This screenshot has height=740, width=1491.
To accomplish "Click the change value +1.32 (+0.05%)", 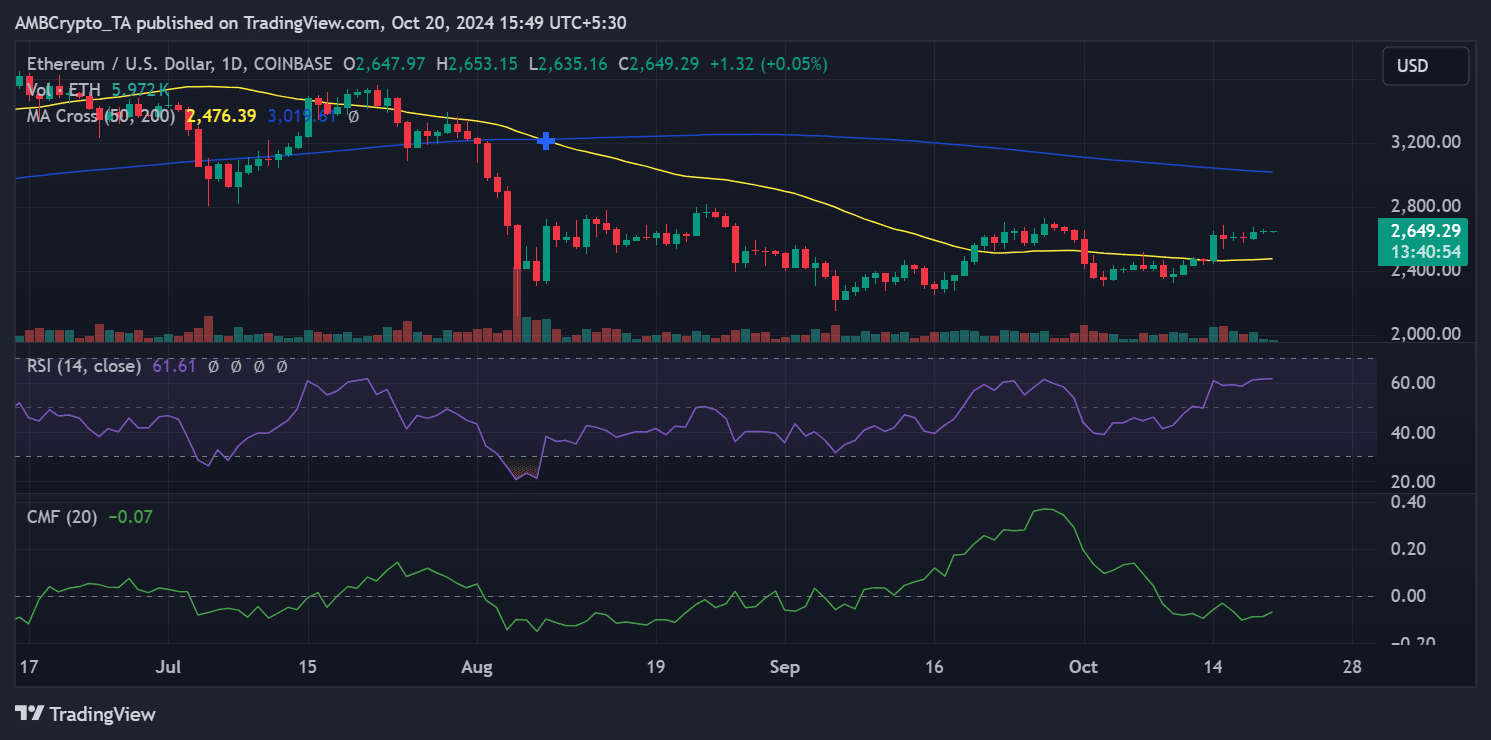I will (769, 64).
